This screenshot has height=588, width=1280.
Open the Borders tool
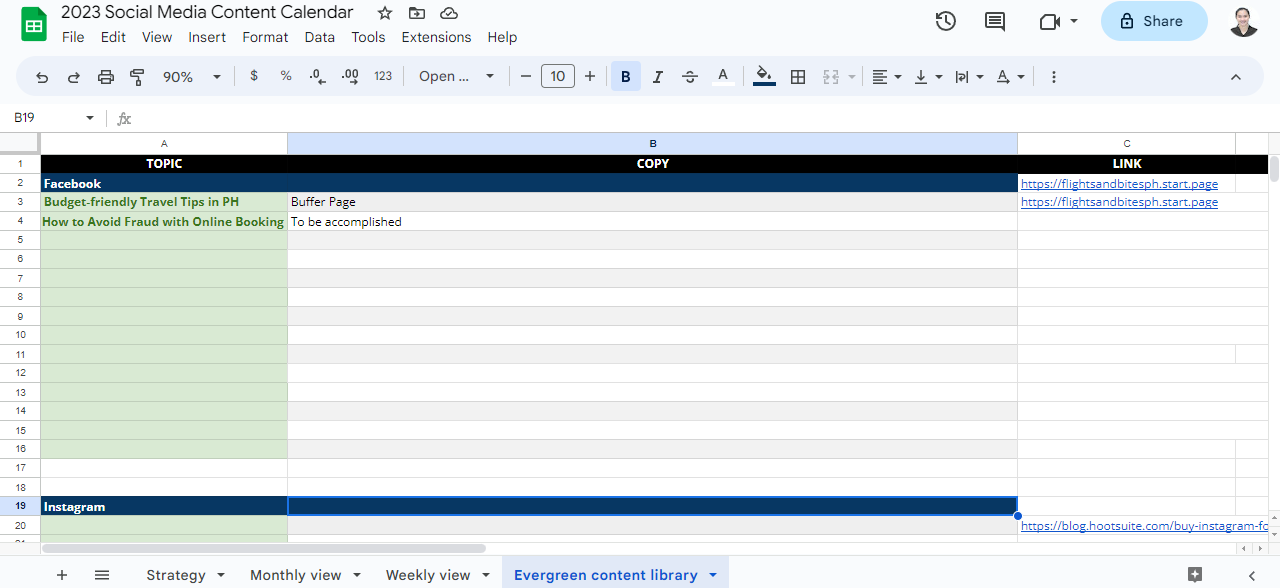798,77
